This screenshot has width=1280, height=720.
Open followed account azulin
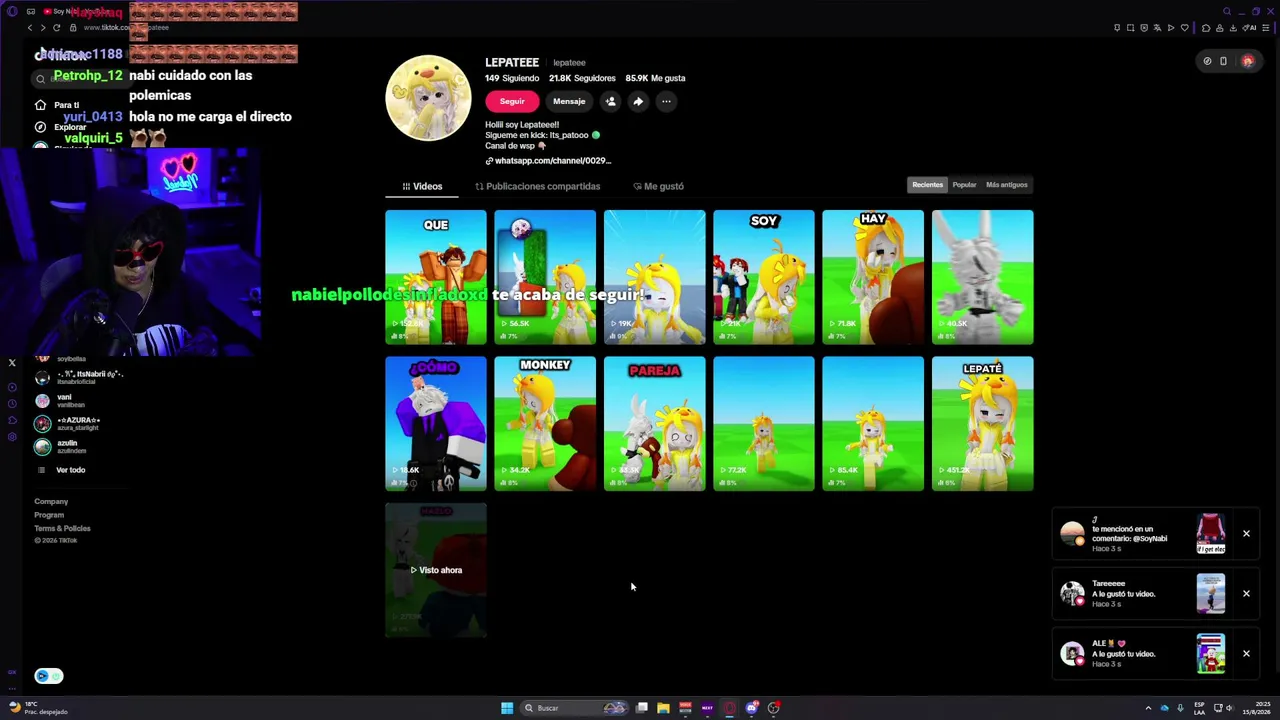61,446
